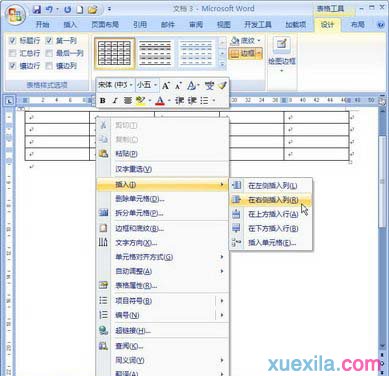Image resolution: width=389 pixels, height=376 pixels.
Task: Check the 最后一列 checkbox
Action: pyautogui.click(x=49, y=53)
